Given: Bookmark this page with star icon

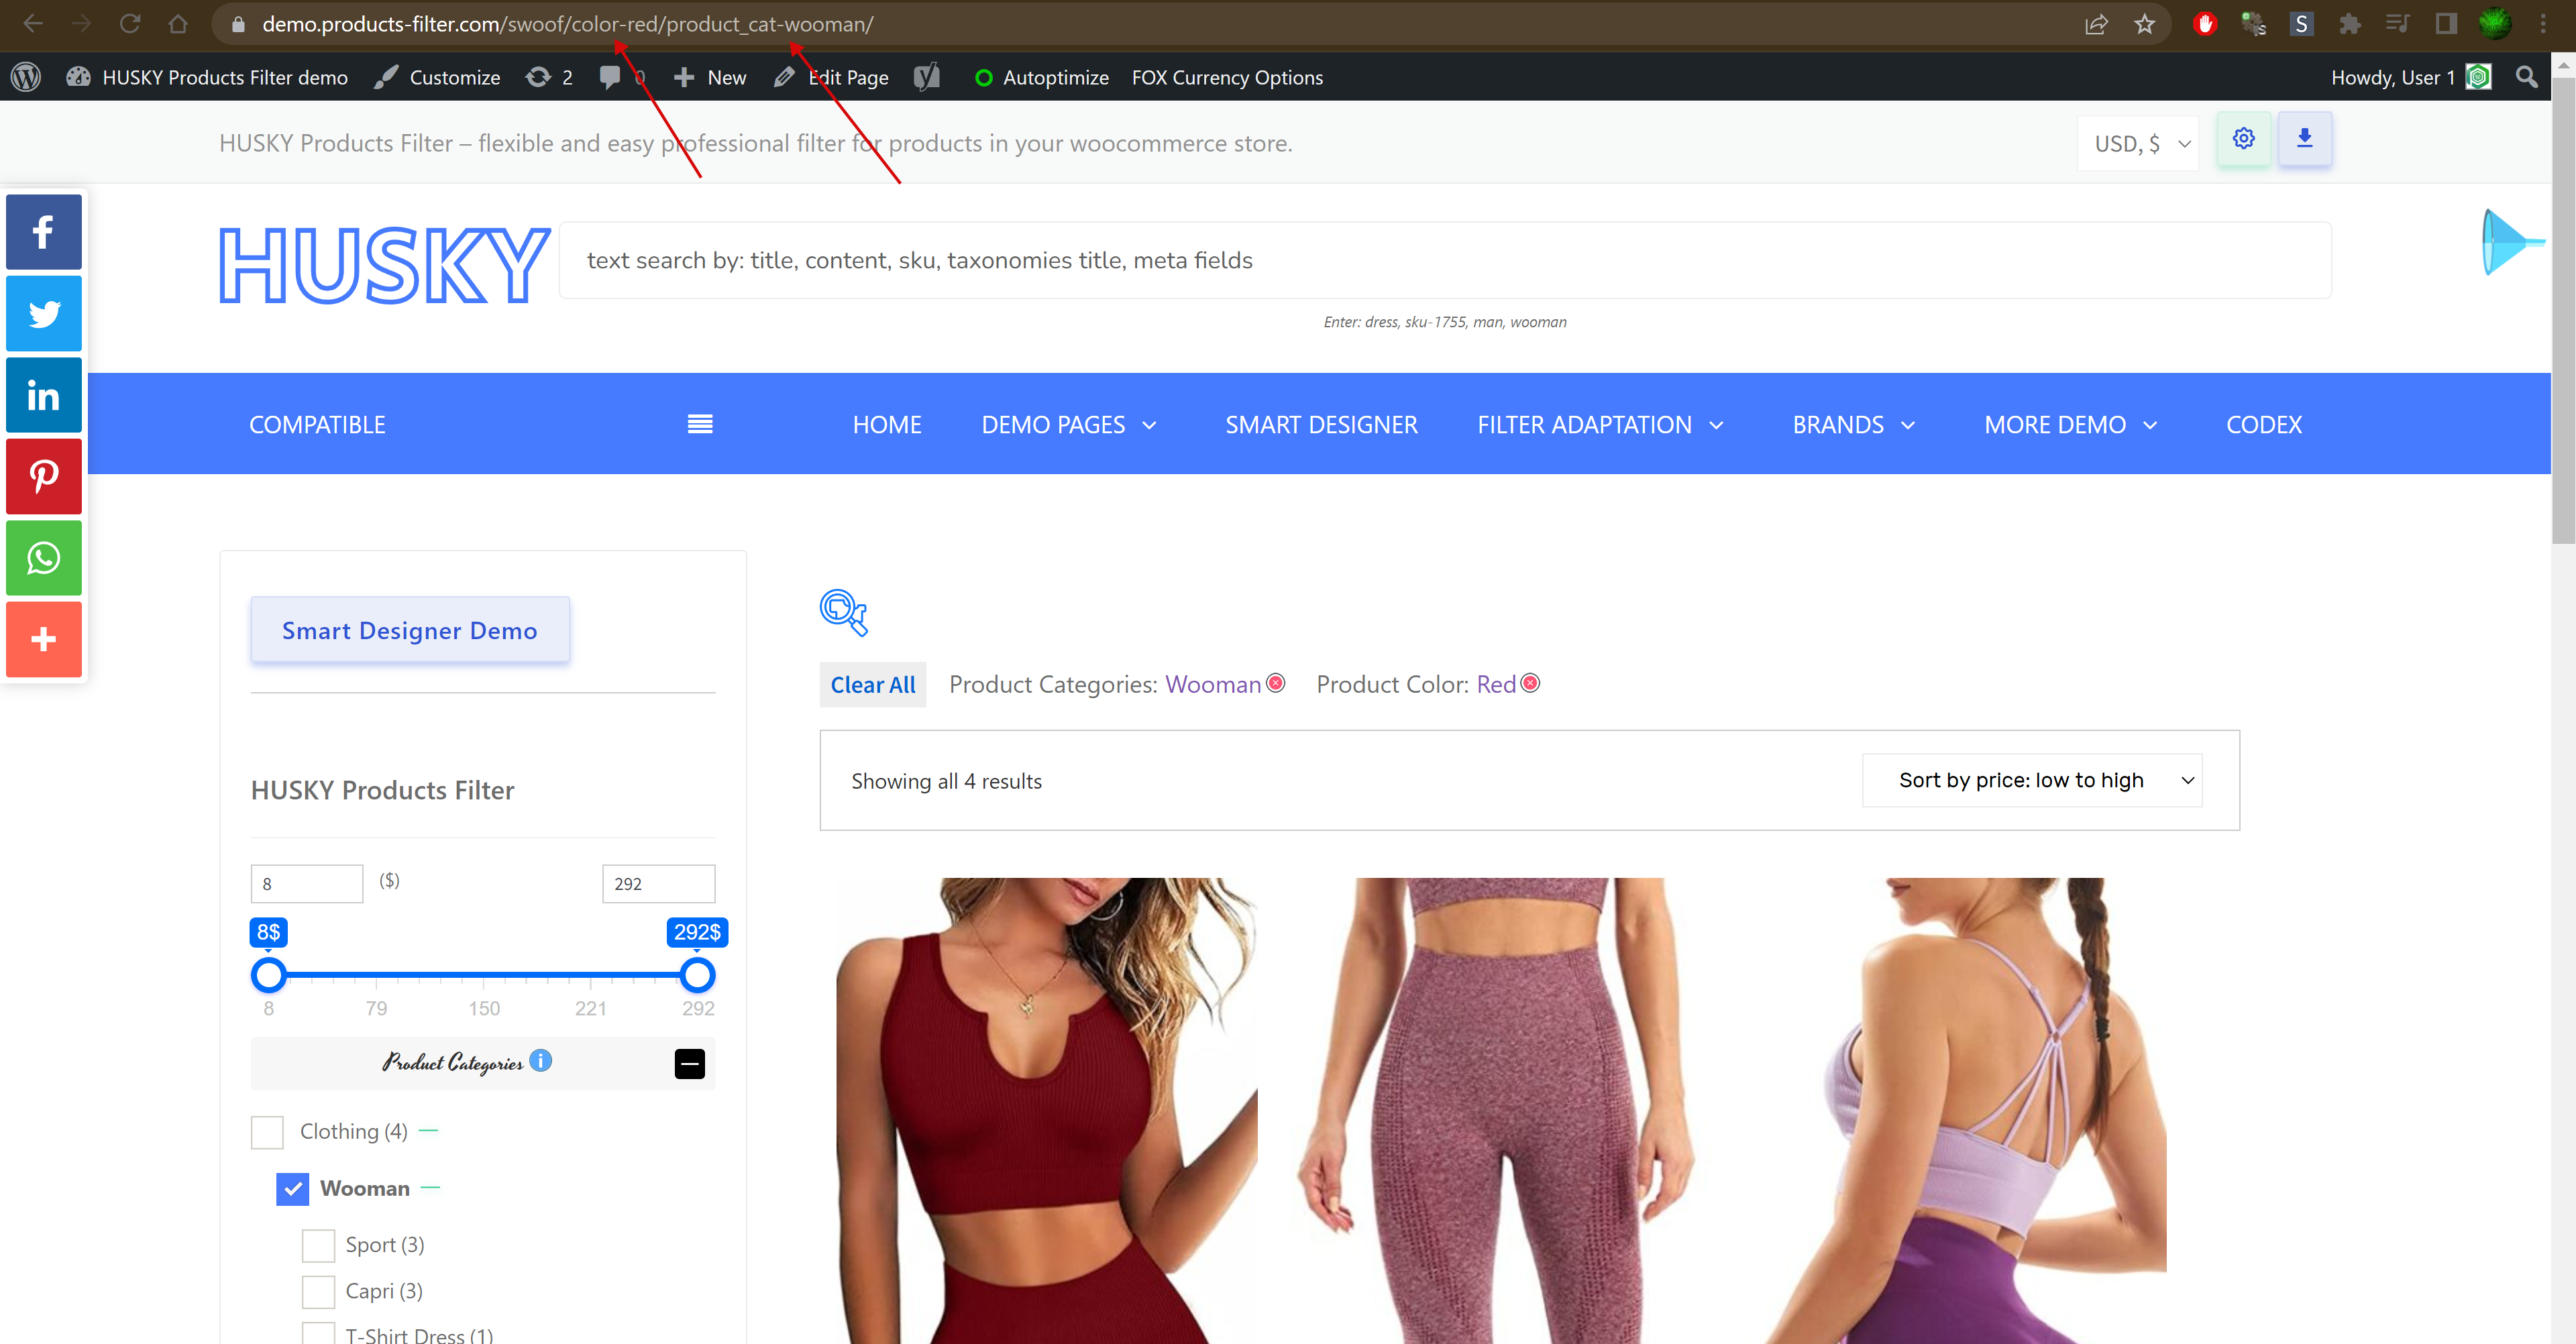Looking at the screenshot, I should pos(2144,24).
